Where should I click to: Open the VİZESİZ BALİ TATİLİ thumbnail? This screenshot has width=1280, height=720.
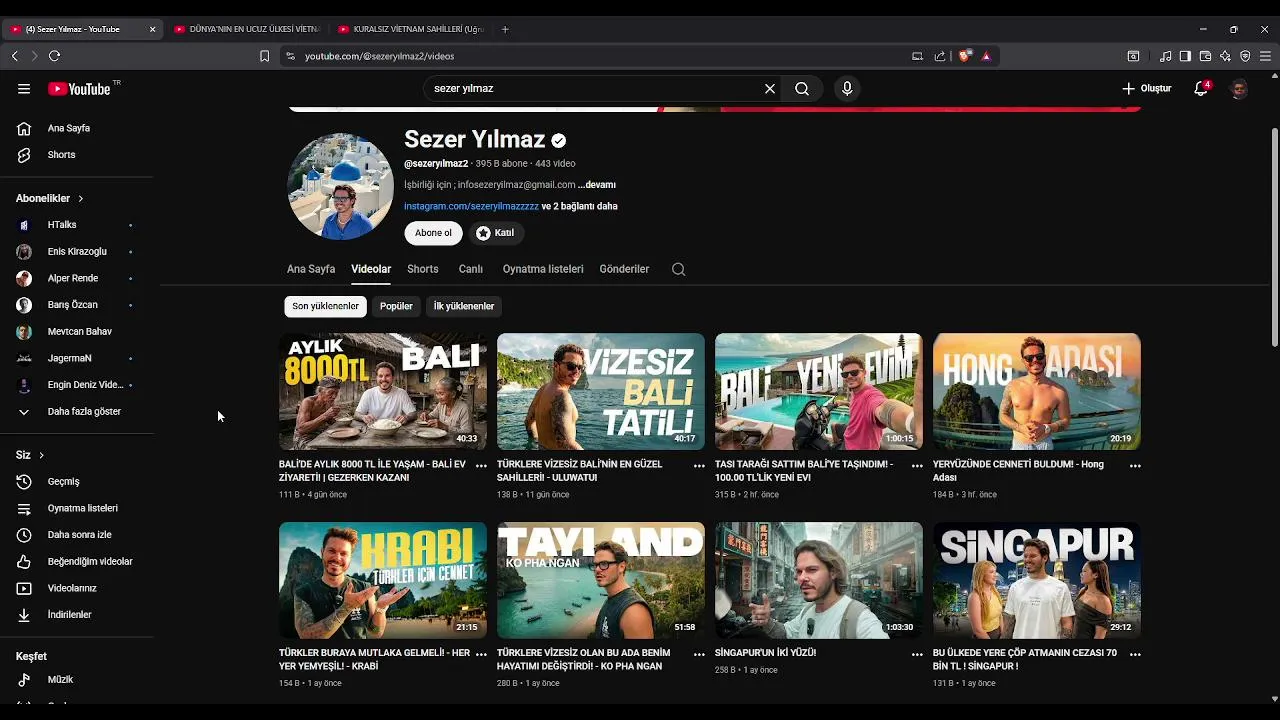point(601,392)
